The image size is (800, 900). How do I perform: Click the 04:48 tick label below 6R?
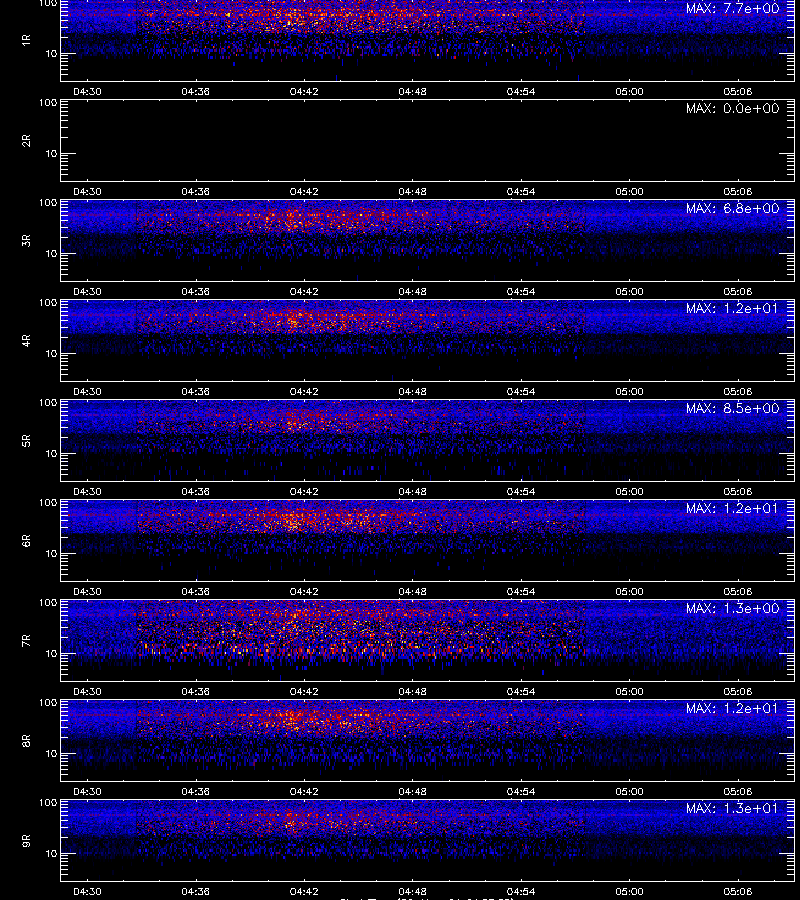pos(413,592)
